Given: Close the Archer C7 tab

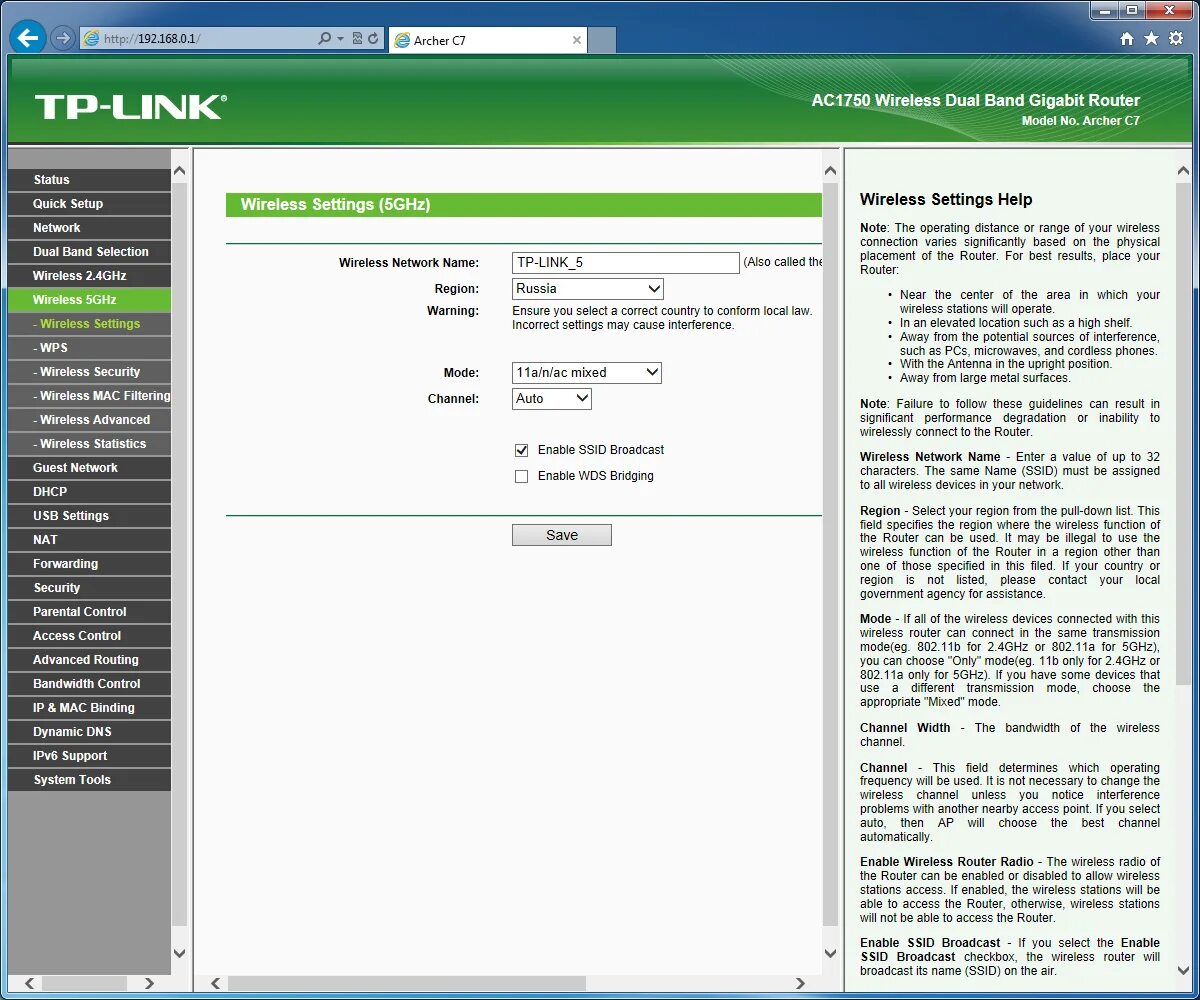Looking at the screenshot, I should (x=577, y=40).
